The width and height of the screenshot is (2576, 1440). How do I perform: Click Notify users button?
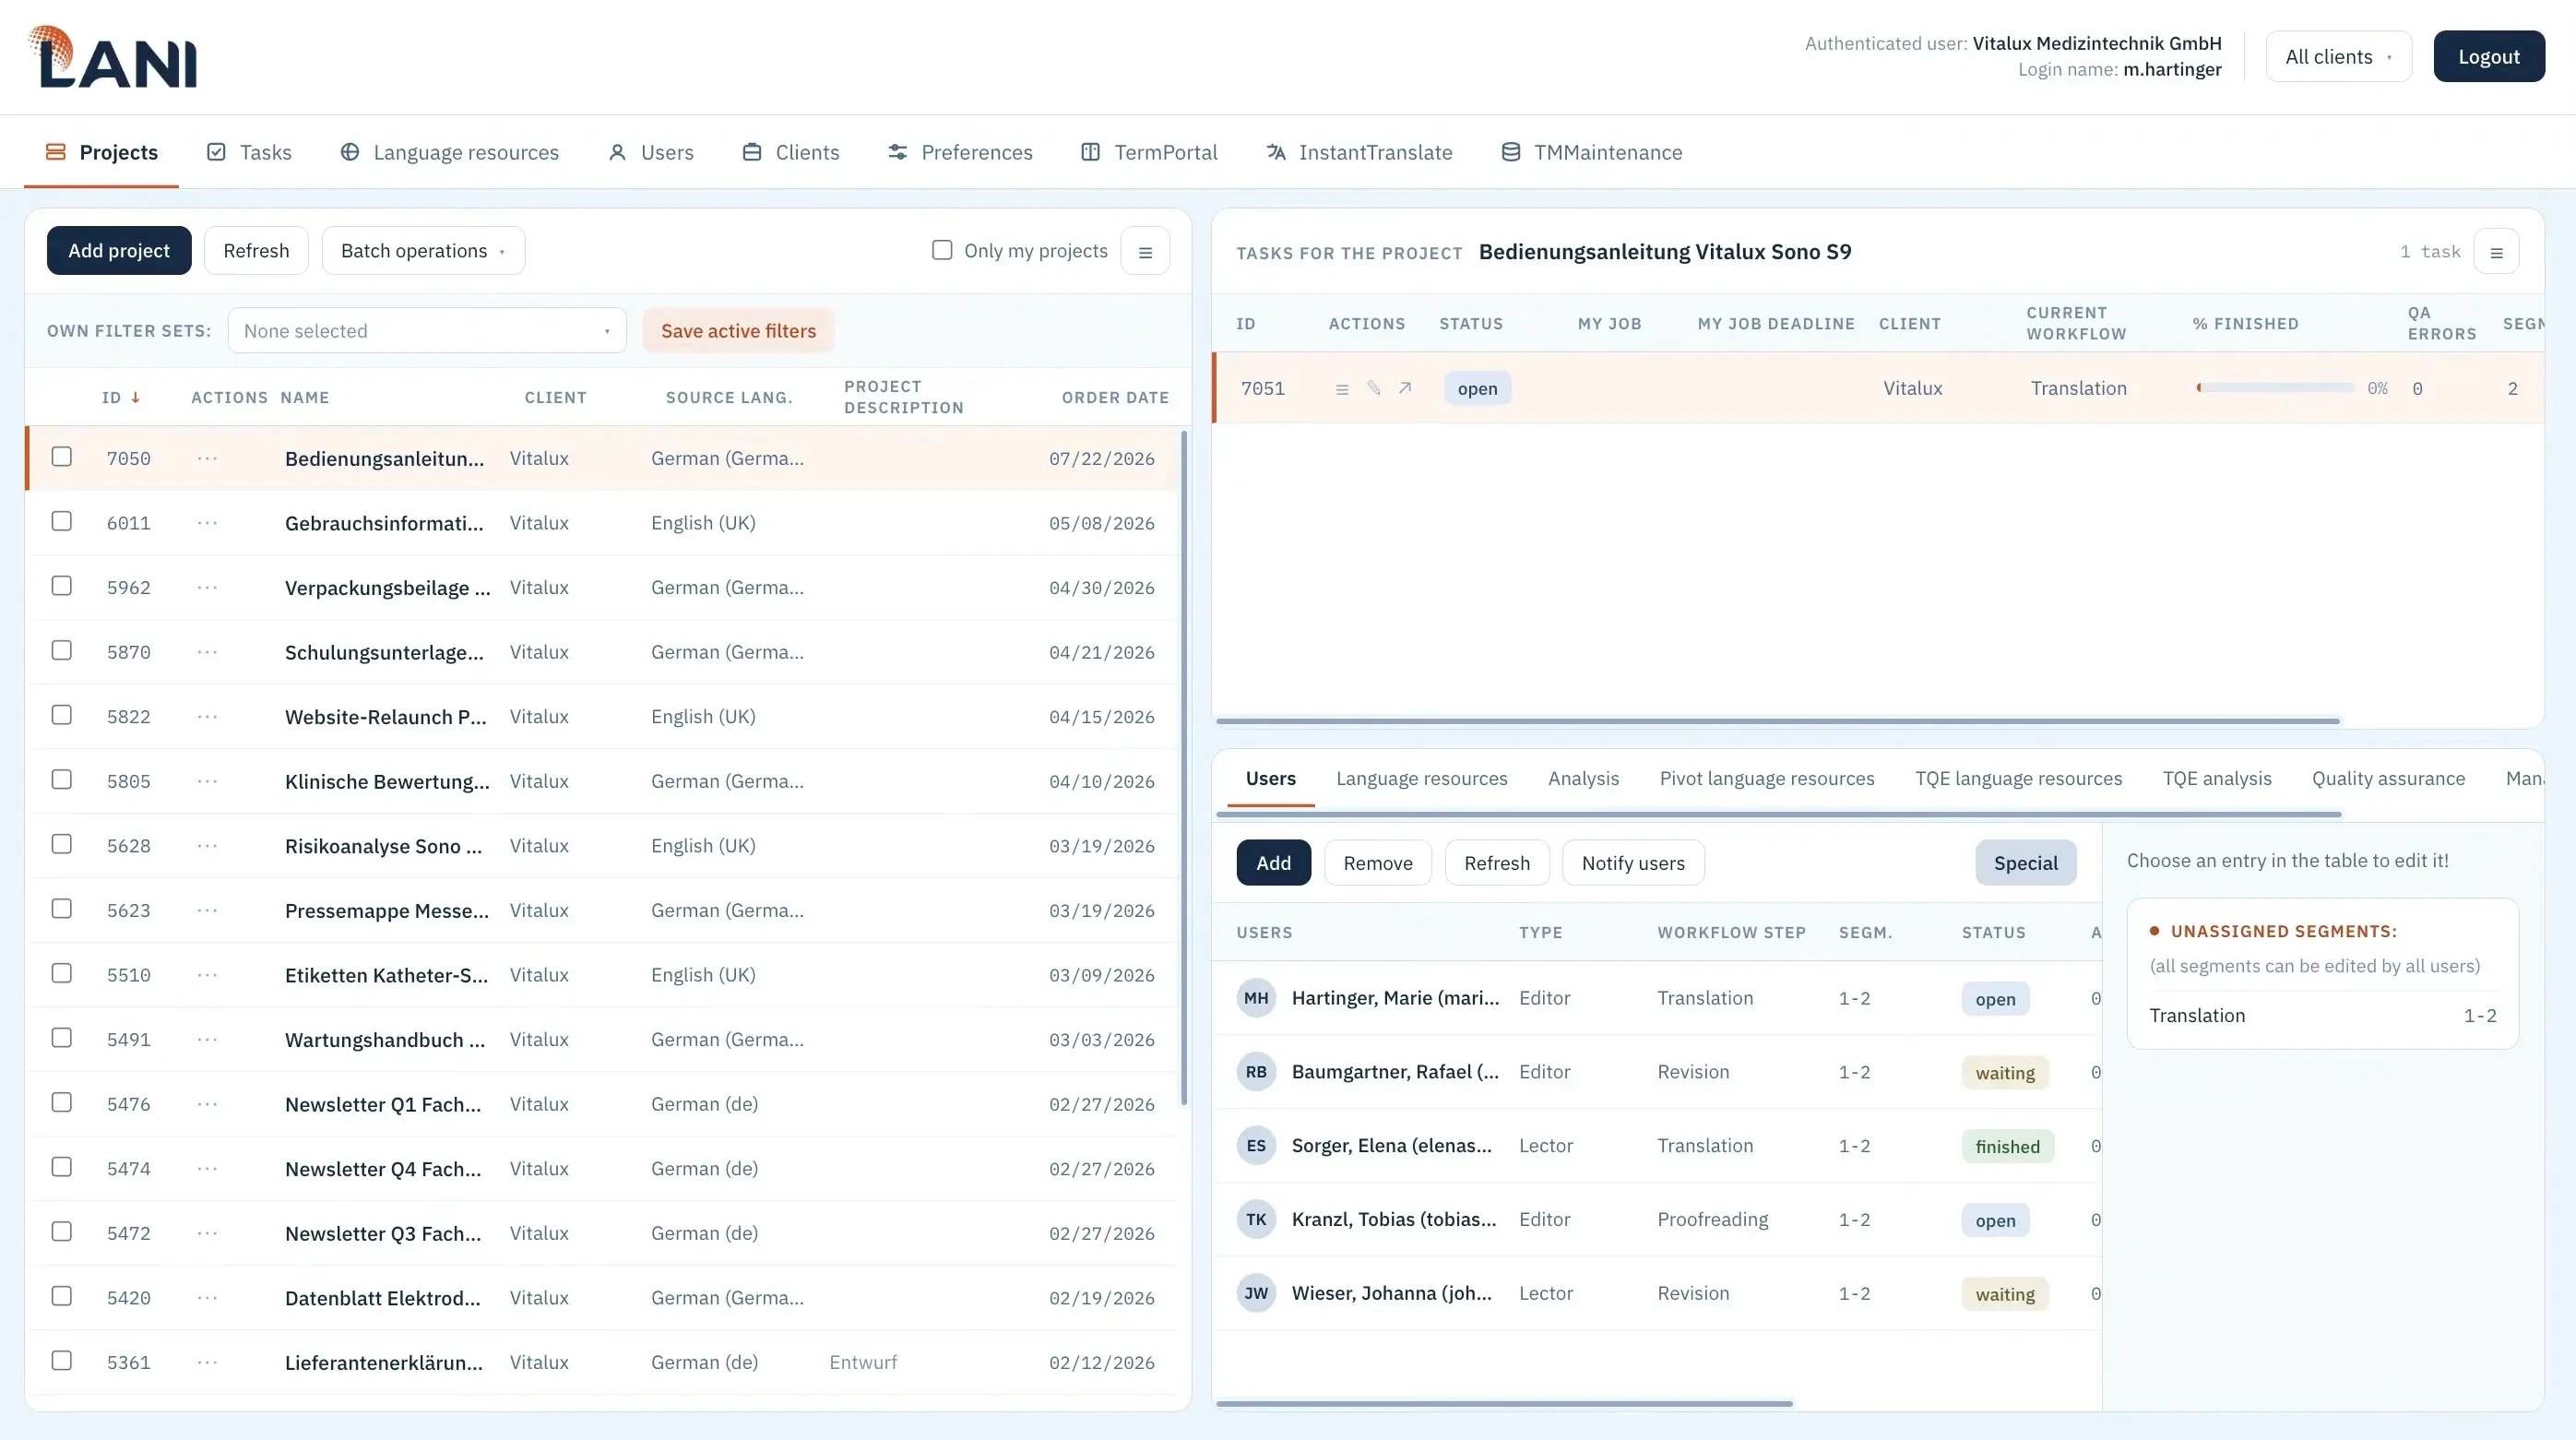pyautogui.click(x=1633, y=863)
